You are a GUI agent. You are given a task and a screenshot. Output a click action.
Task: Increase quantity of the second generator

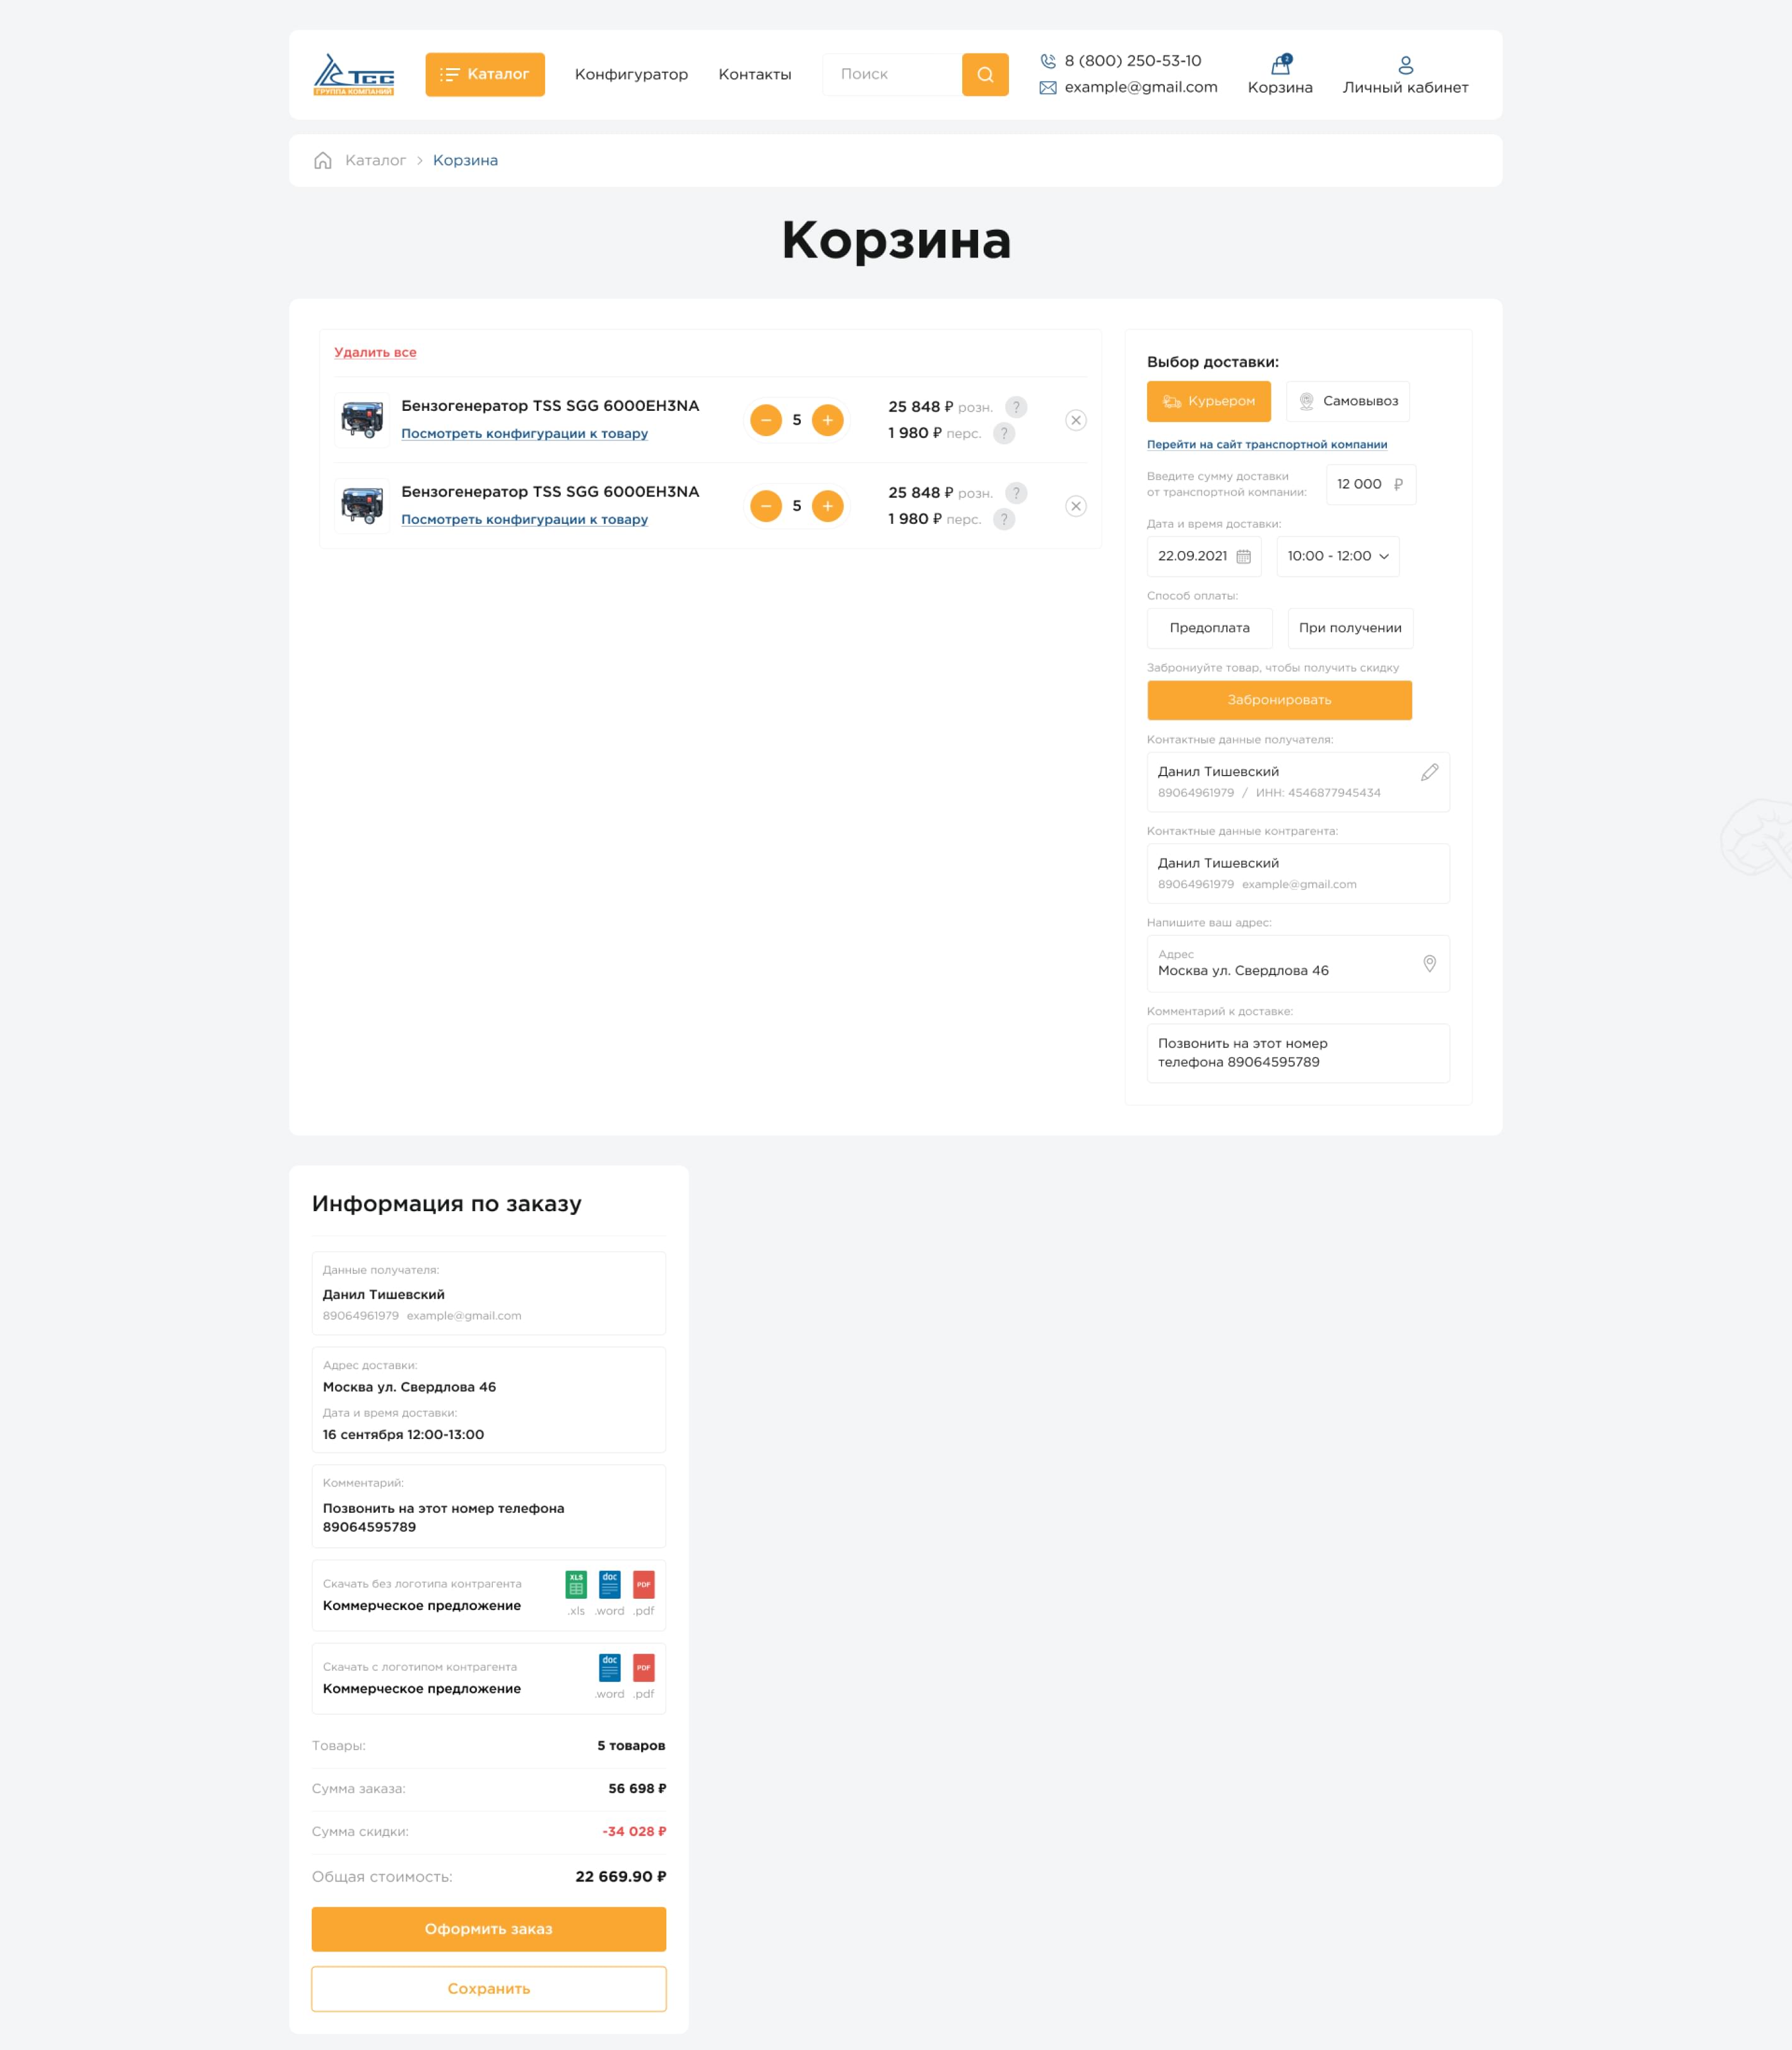click(x=827, y=506)
